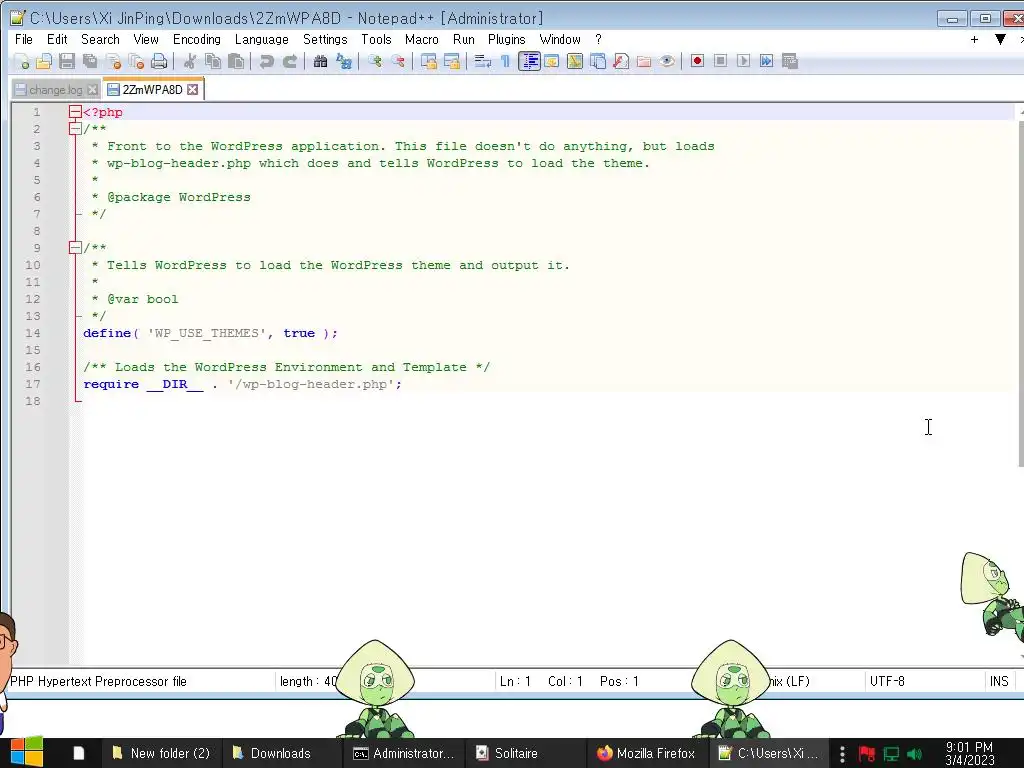Screen dimensions: 1024x768
Task: Collapse the fold marker on line 1
Action: pos(75,112)
